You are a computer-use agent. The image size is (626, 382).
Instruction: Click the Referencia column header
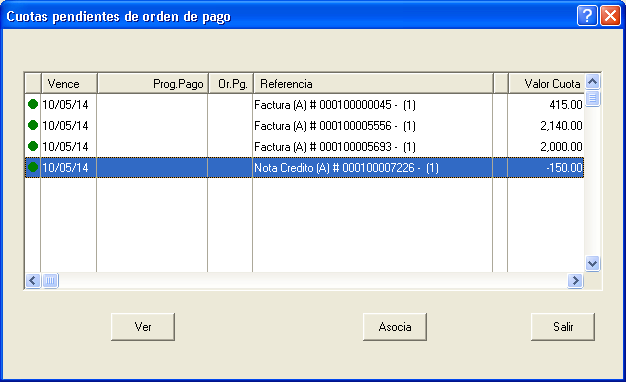[x=373, y=84]
